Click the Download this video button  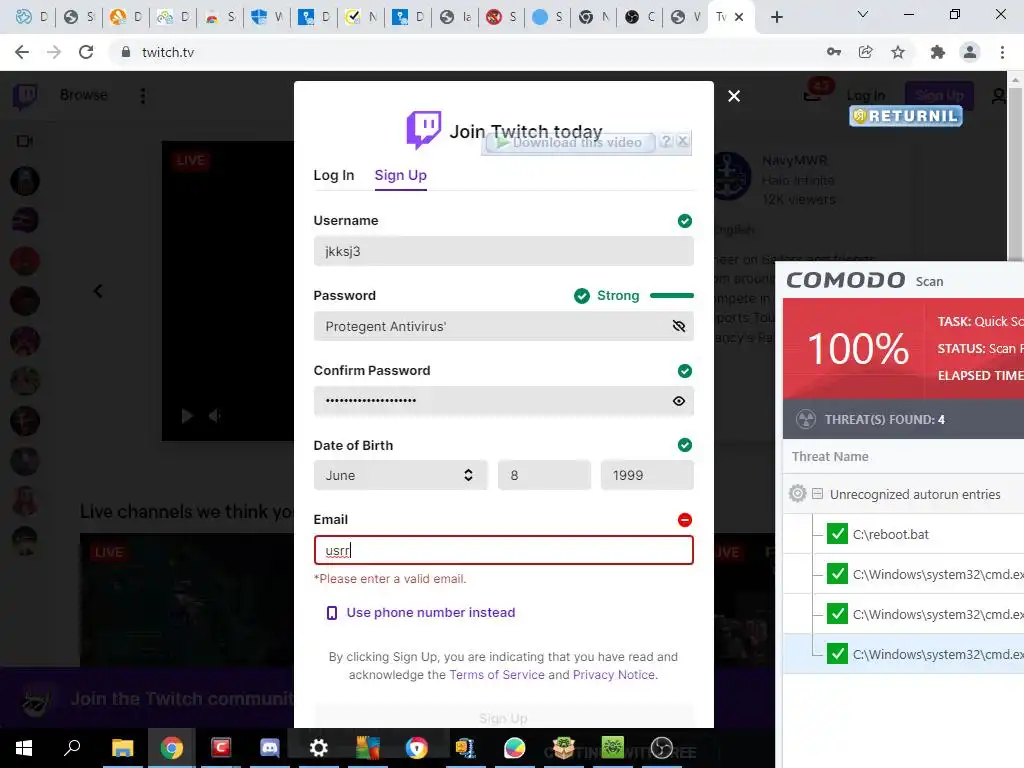(x=569, y=142)
